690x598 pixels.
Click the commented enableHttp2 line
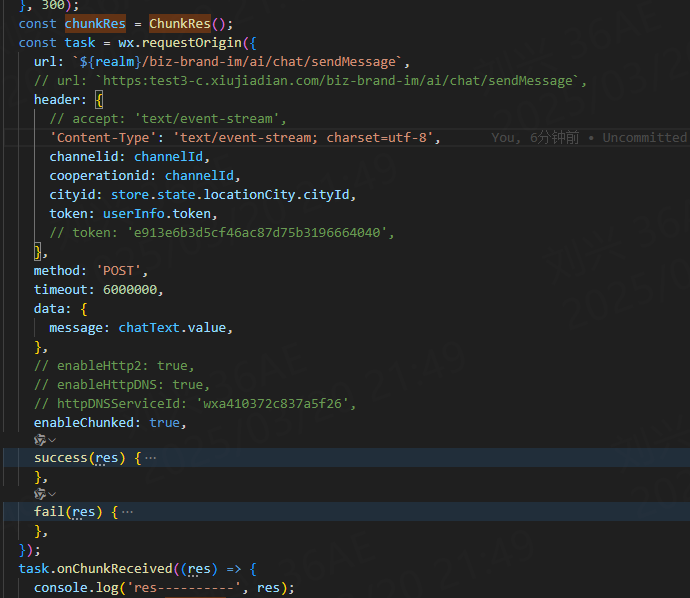(114, 366)
